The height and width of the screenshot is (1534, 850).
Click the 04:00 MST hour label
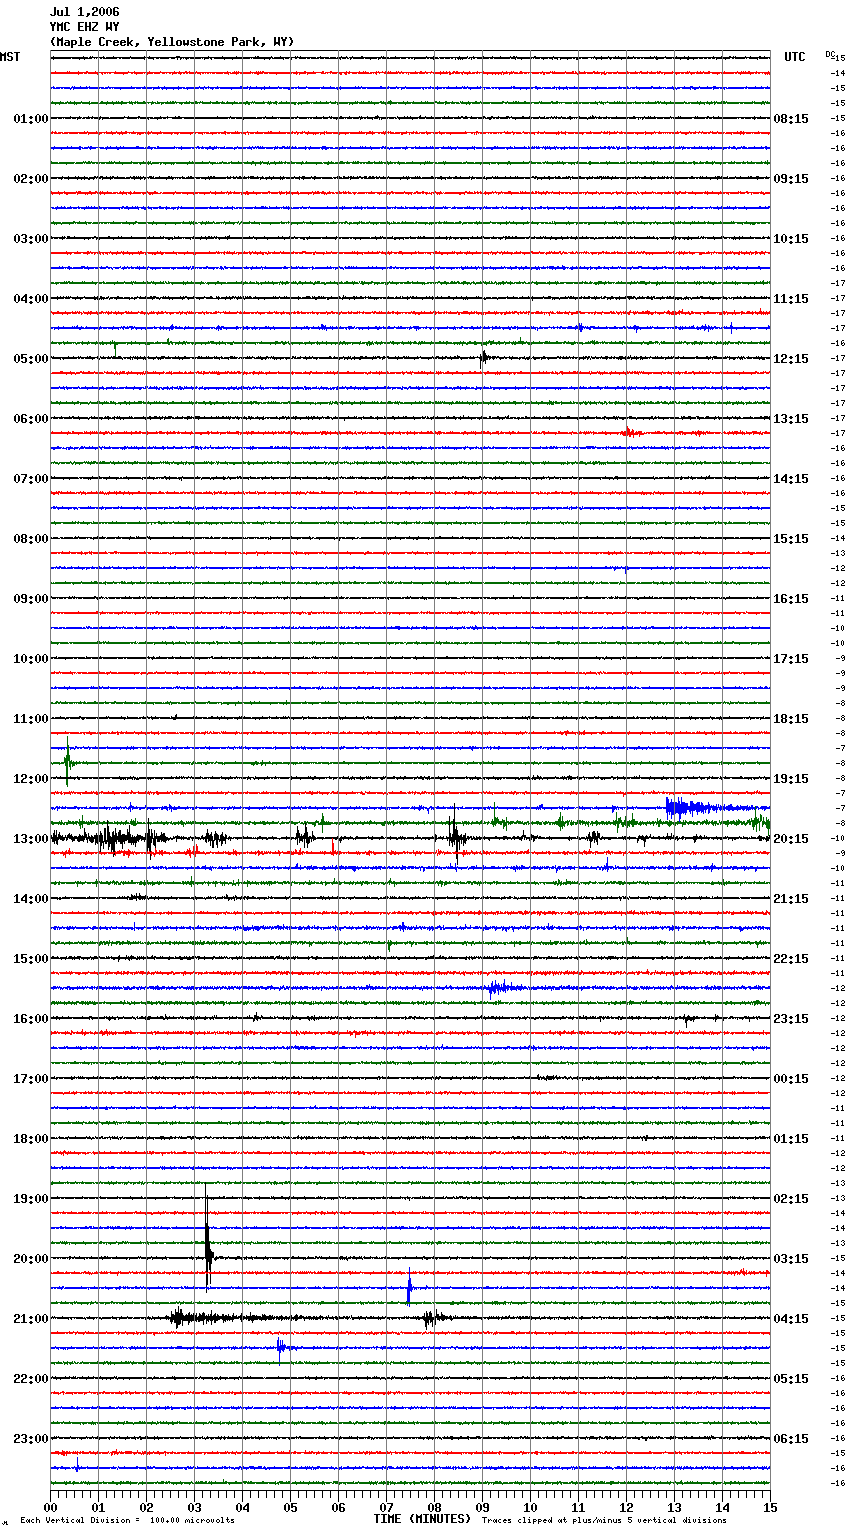(30, 299)
